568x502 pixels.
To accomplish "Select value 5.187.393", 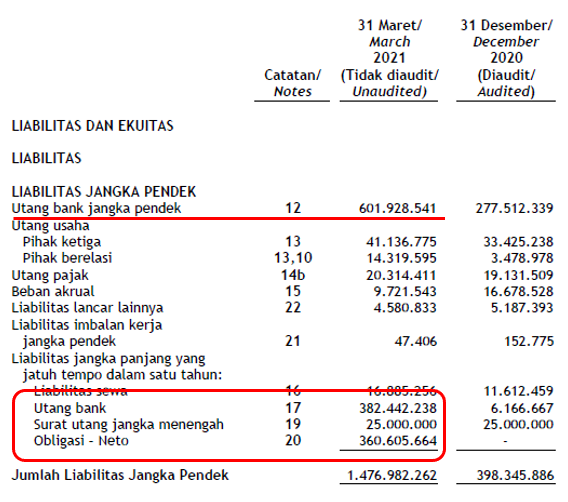I will point(522,308).
